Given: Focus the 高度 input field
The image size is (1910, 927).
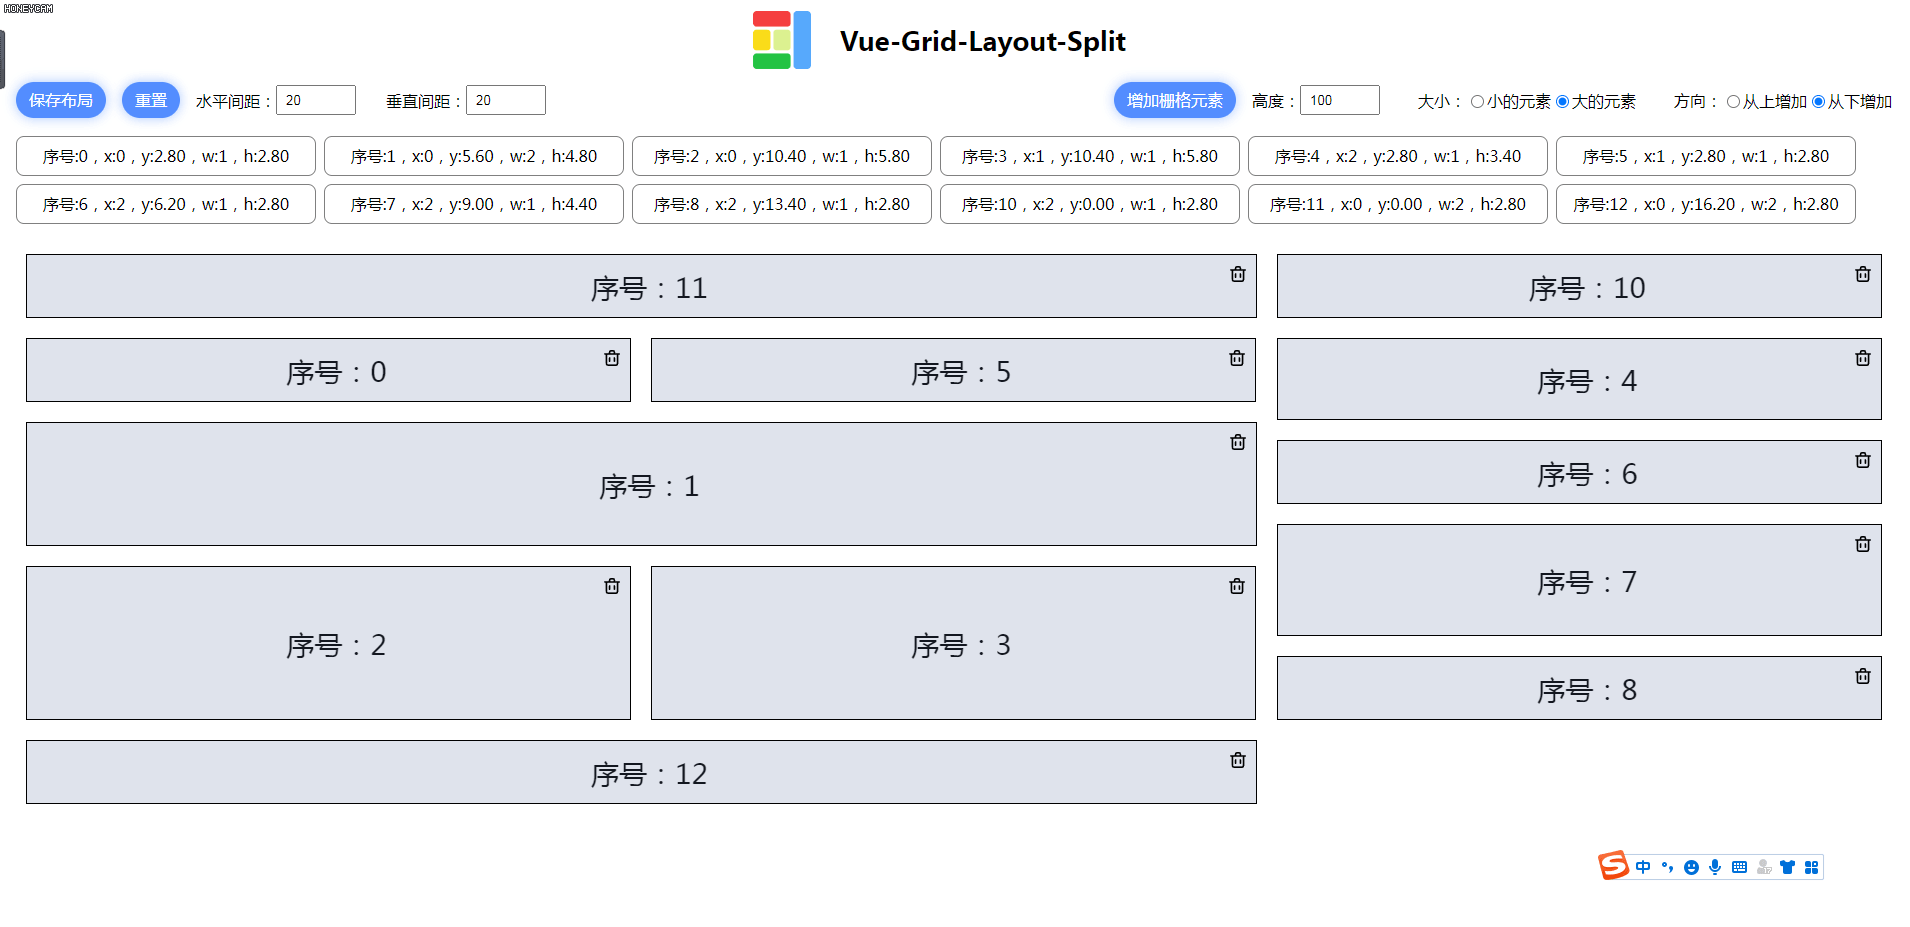Looking at the screenshot, I should pos(1340,100).
